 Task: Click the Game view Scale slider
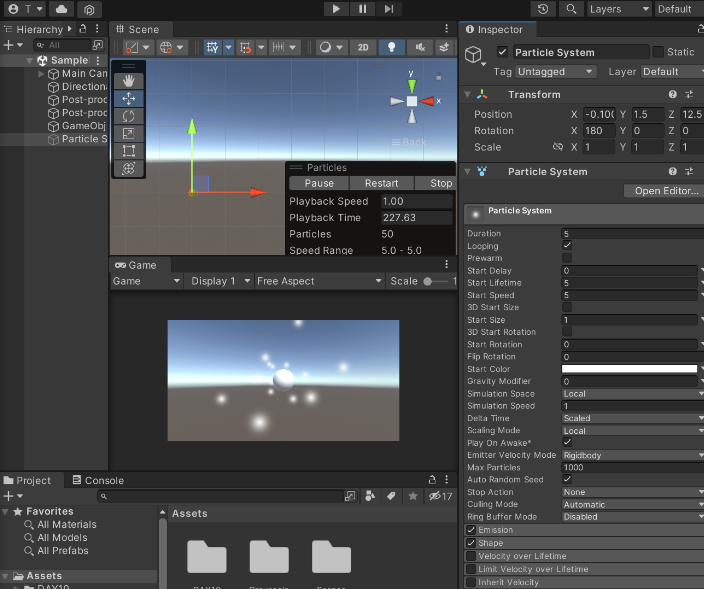pyautogui.click(x=436, y=281)
